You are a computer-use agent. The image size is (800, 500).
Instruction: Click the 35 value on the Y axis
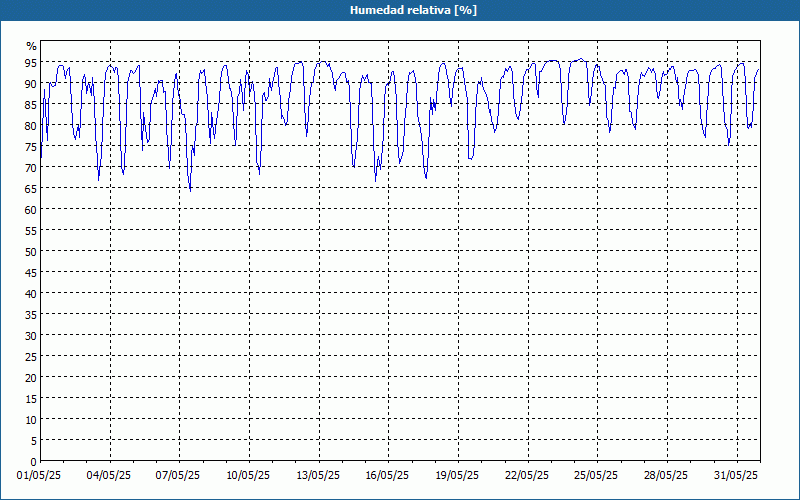click(x=31, y=315)
